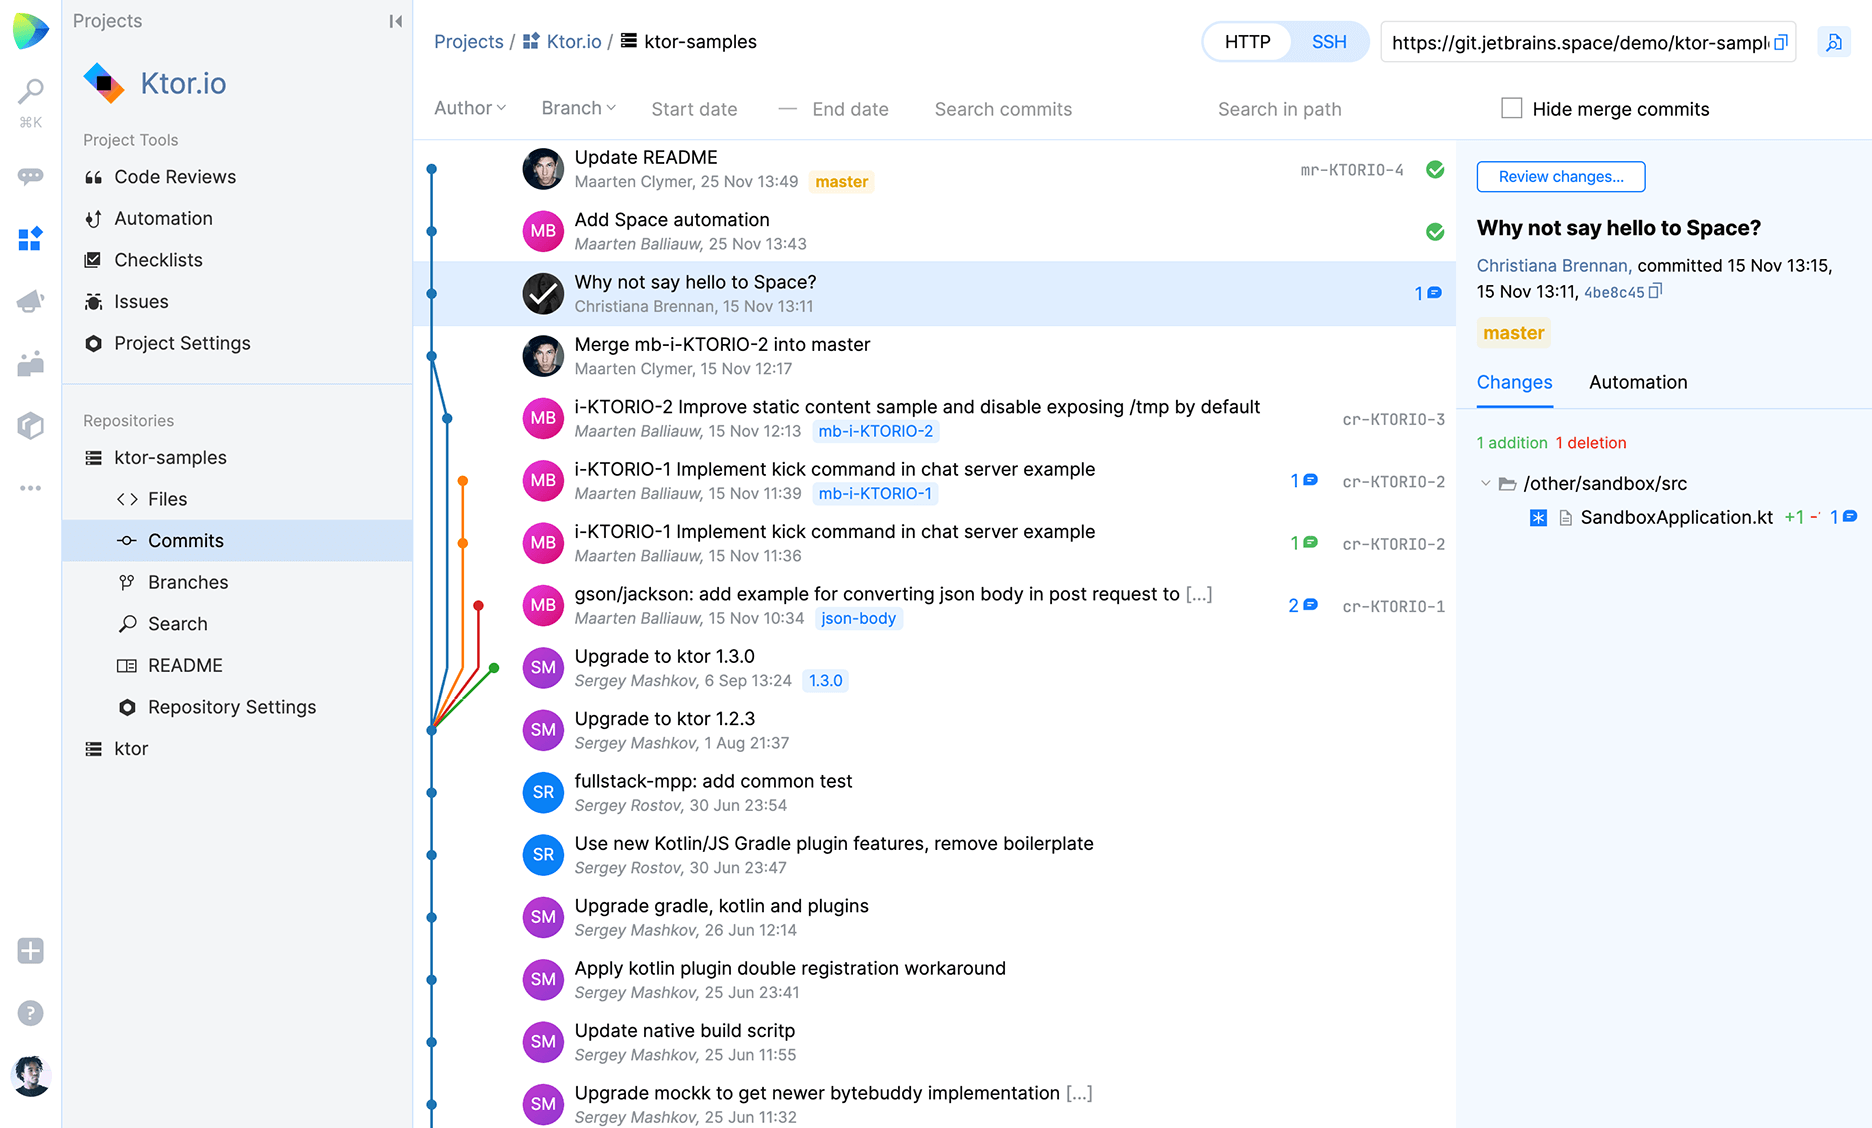Image resolution: width=1872 pixels, height=1128 pixels.
Task: Open SandboxApplication.kt file diff
Action: point(1676,517)
